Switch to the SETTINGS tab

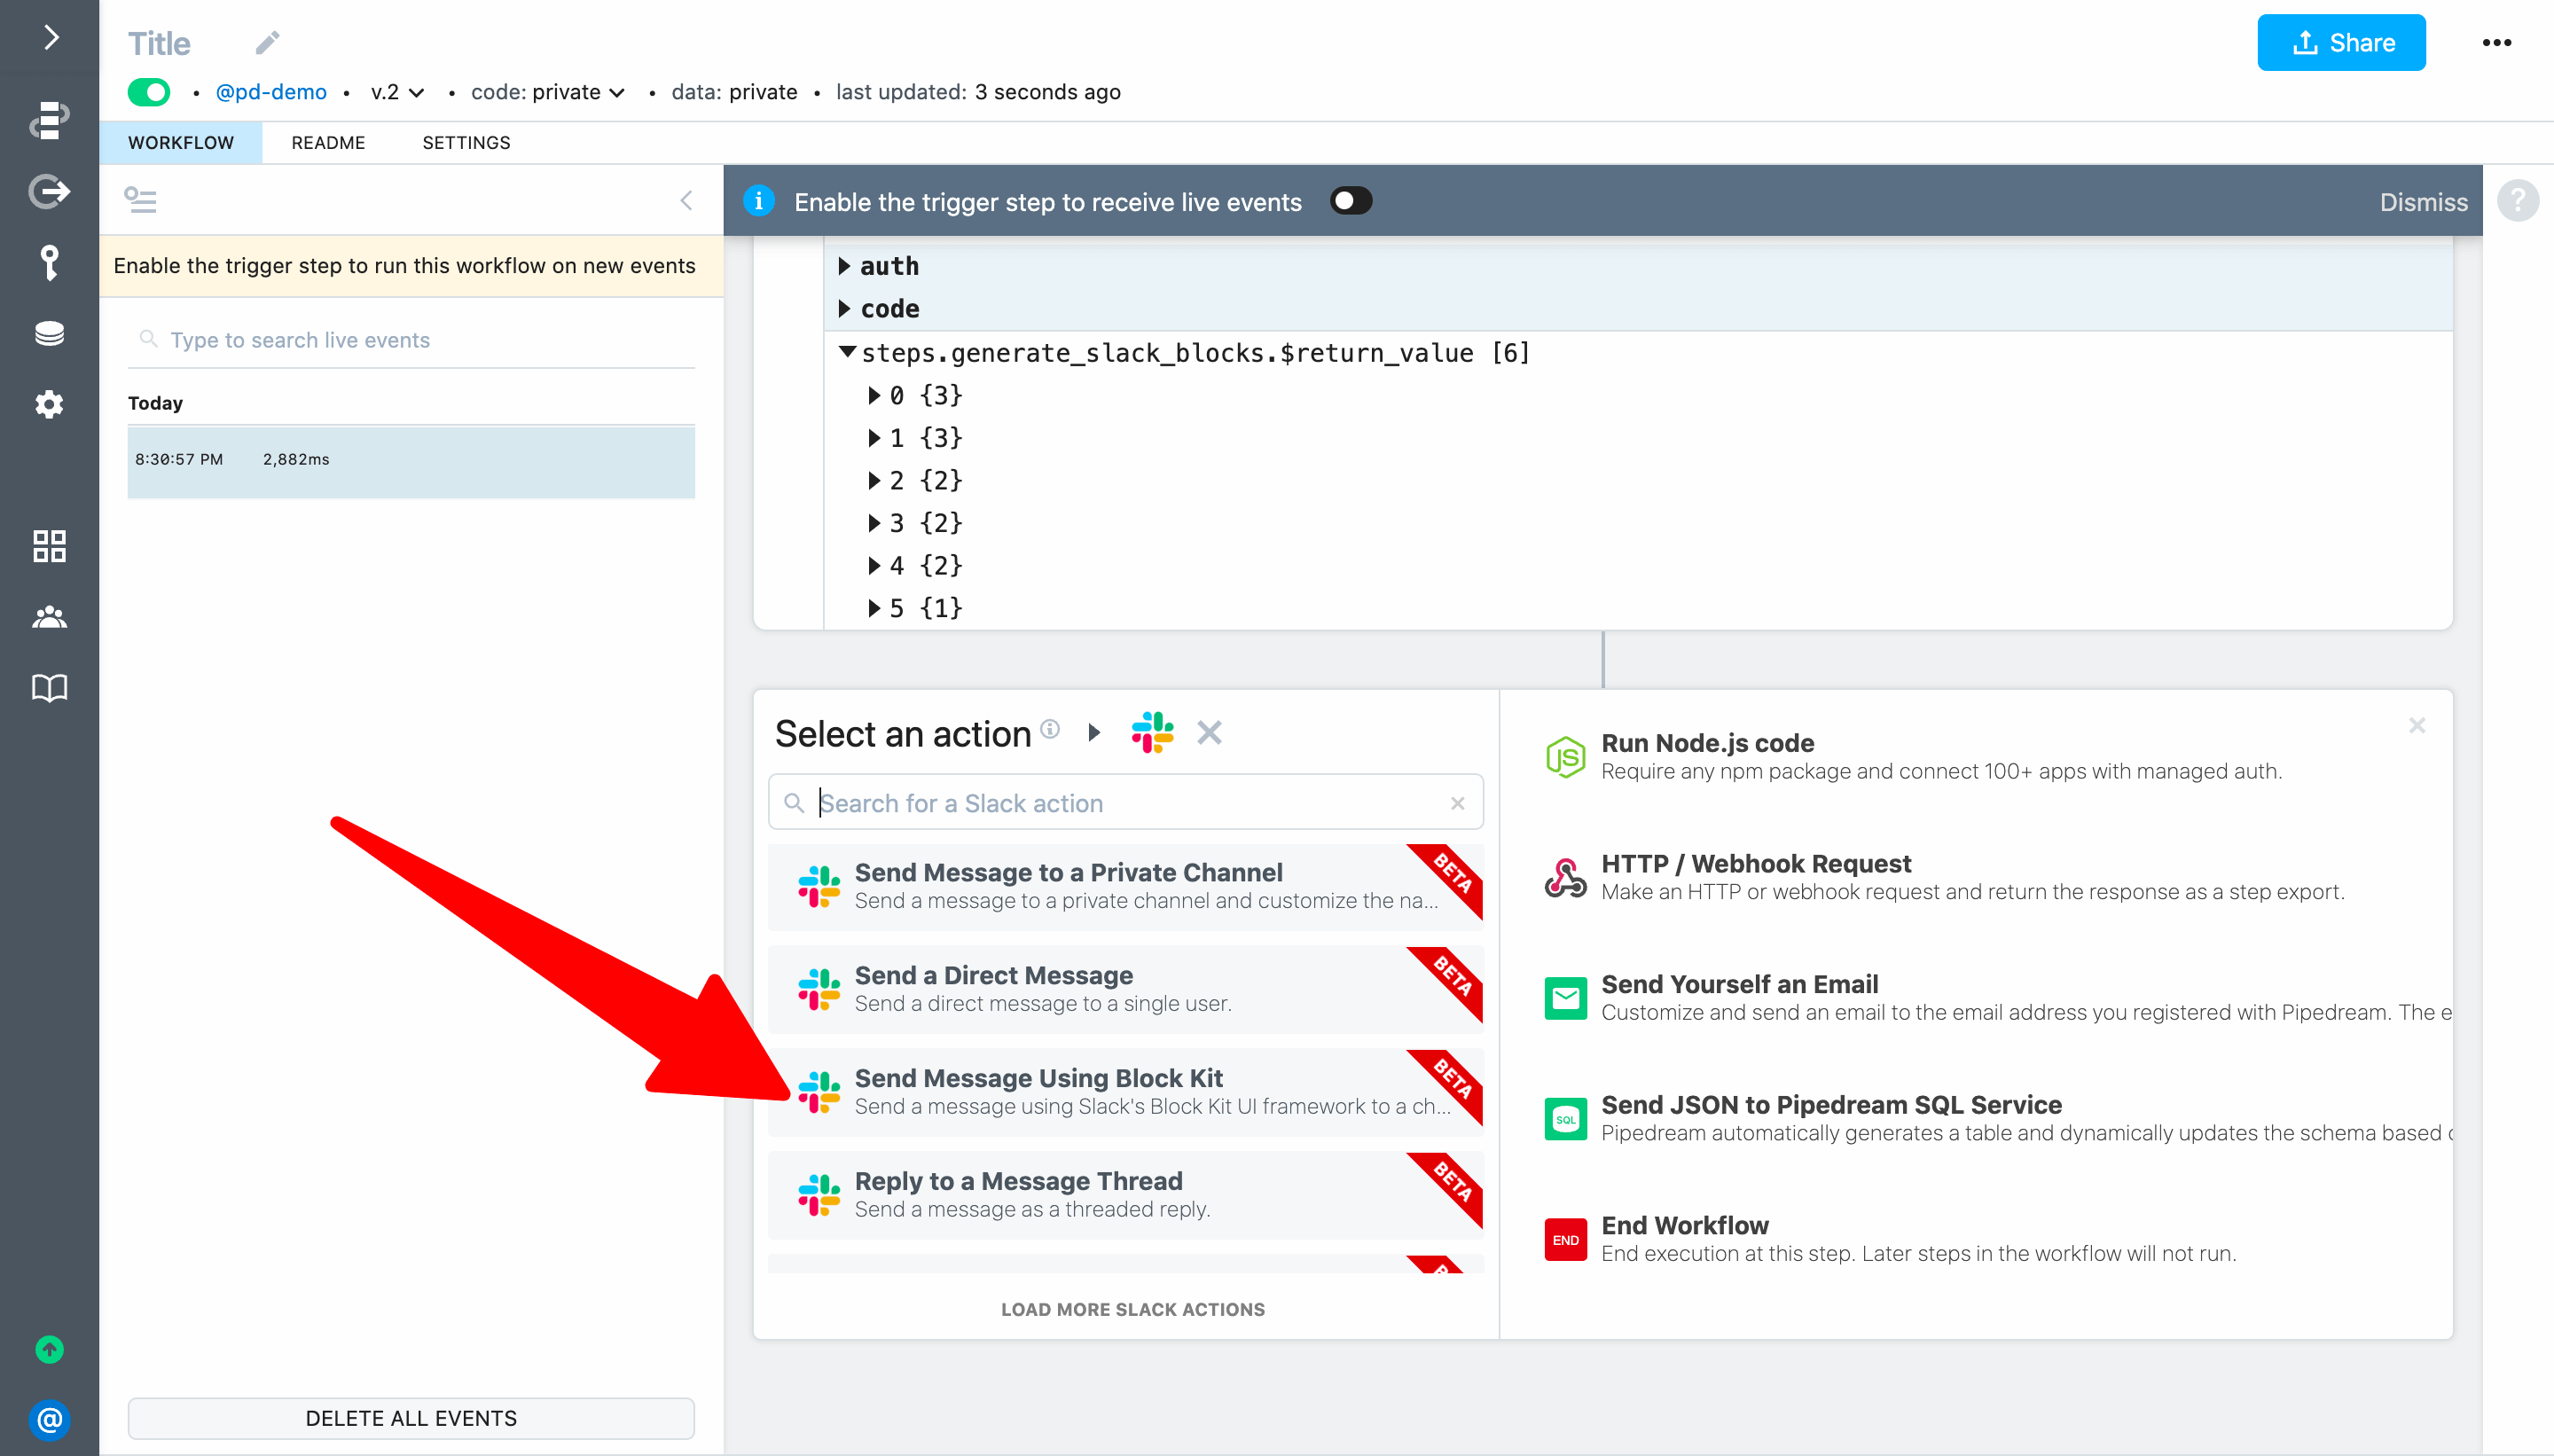coord(466,143)
